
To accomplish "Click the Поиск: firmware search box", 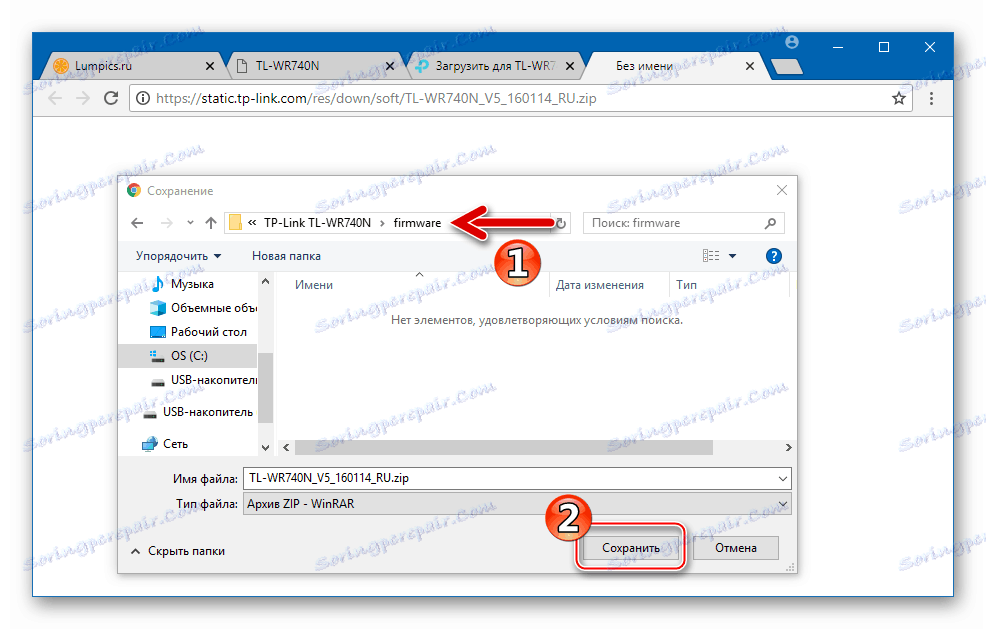I will [x=684, y=223].
